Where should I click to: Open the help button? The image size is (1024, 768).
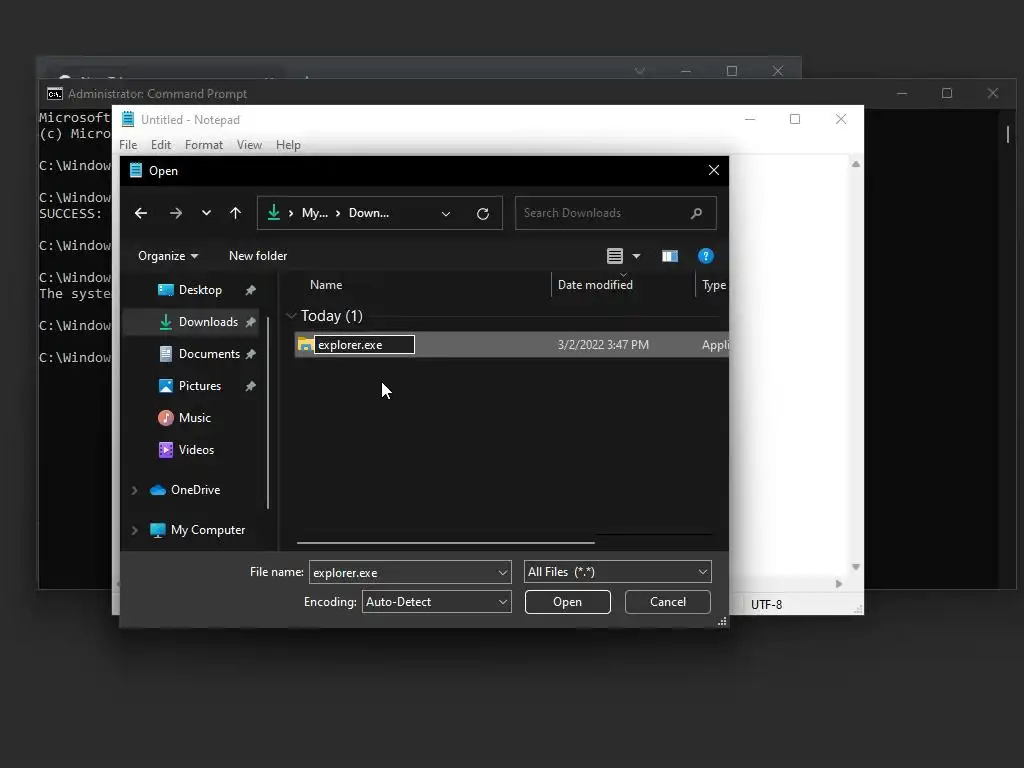[x=705, y=256]
